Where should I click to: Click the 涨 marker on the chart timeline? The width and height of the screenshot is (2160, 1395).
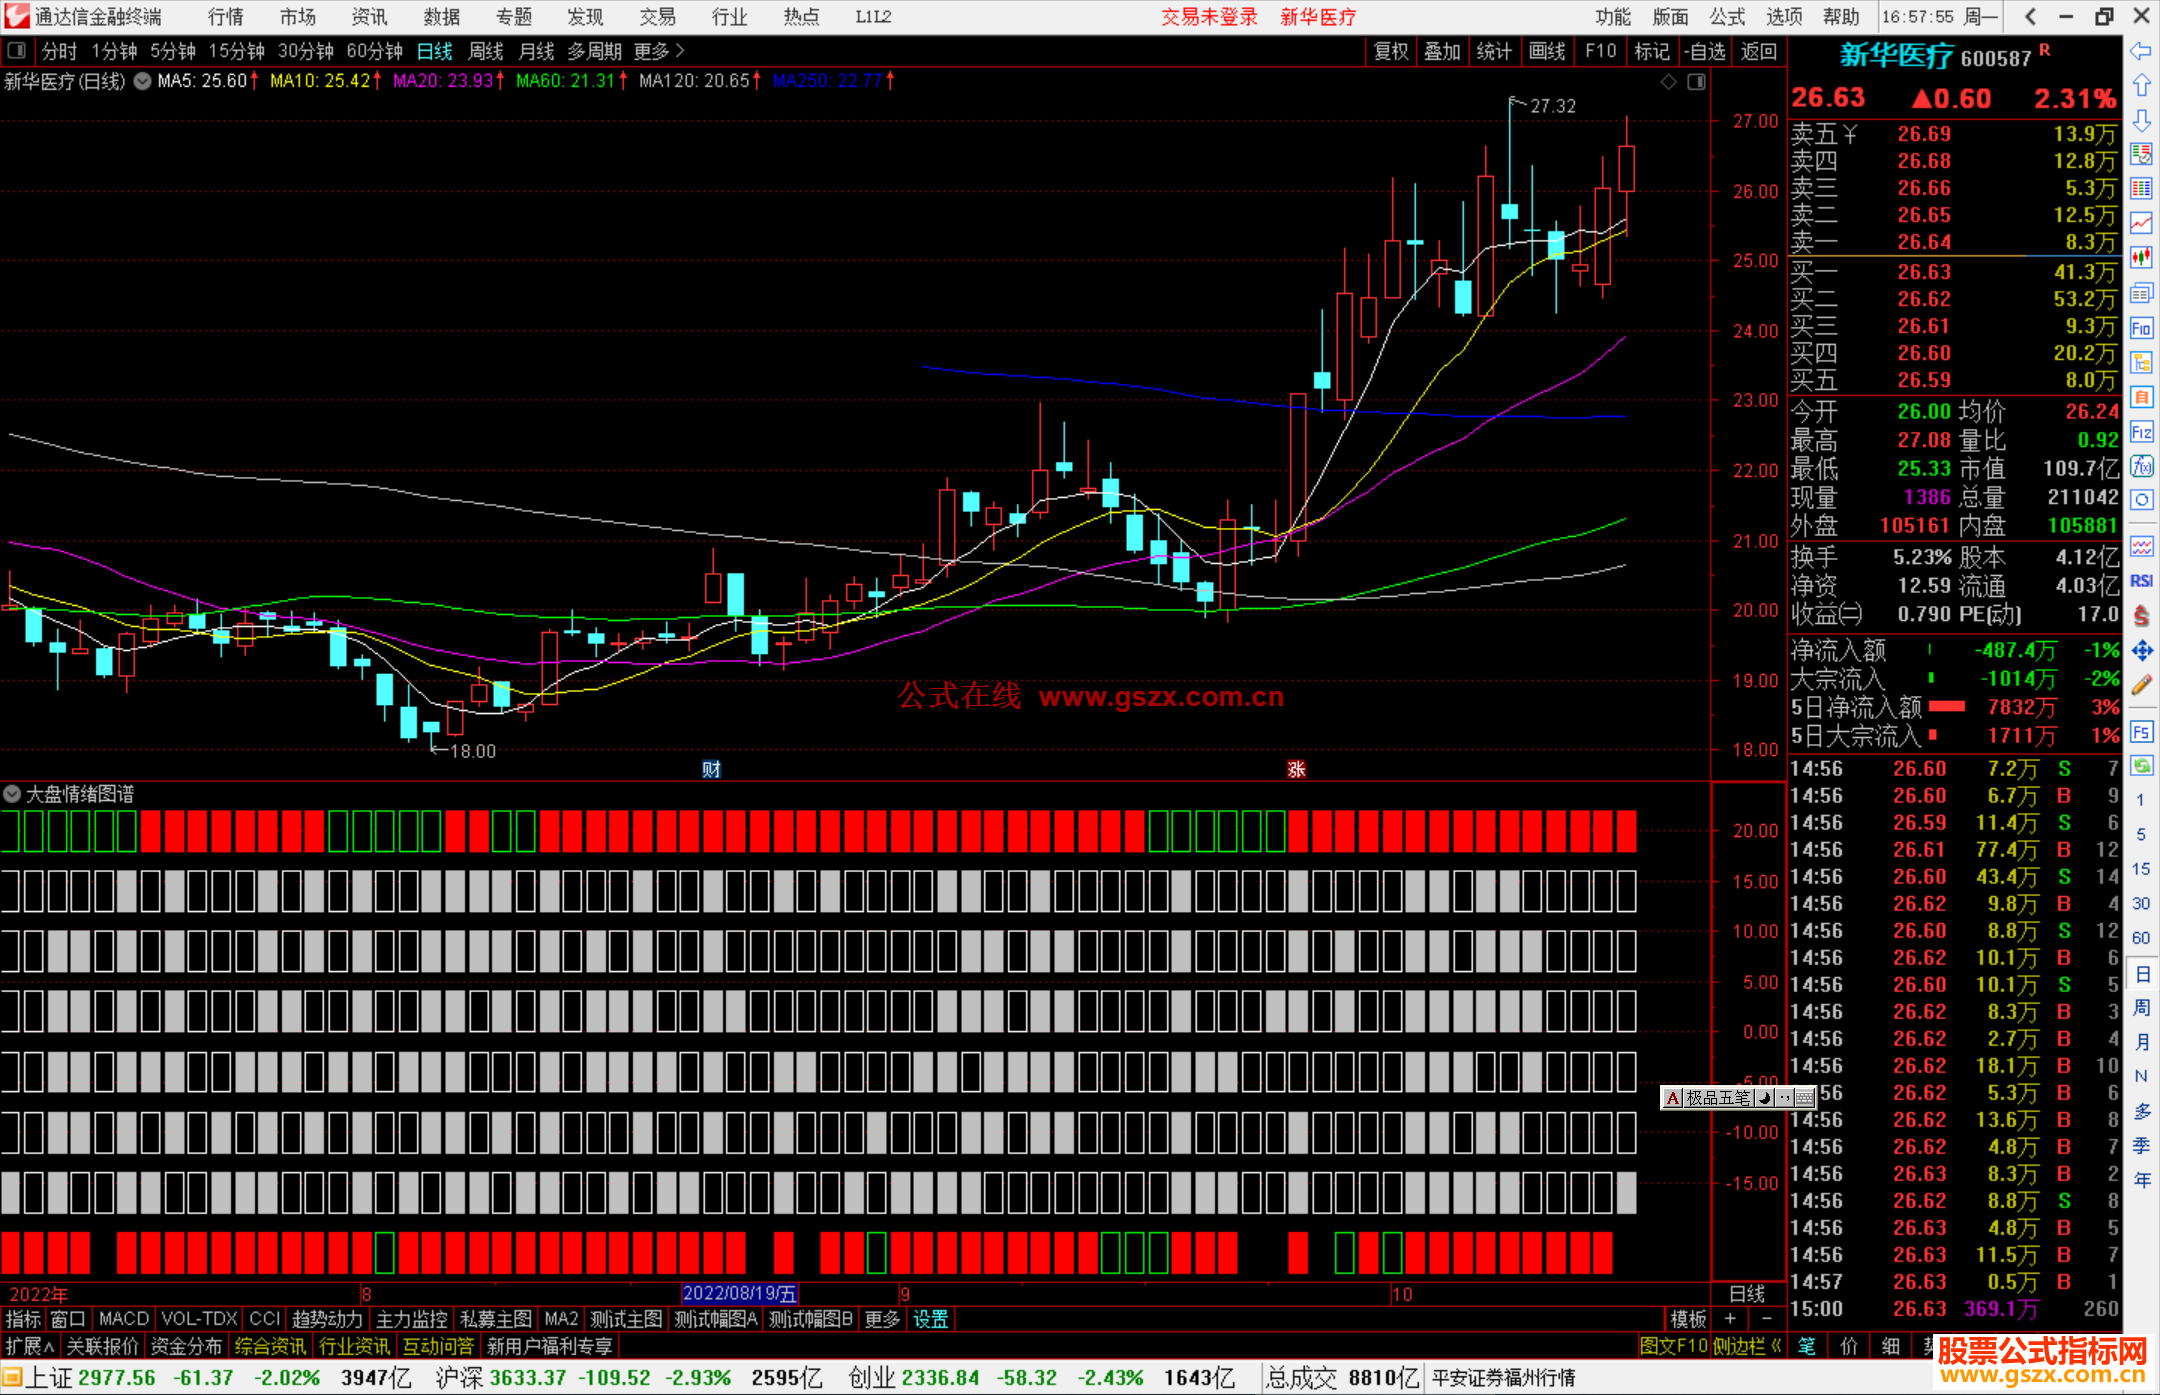tap(1296, 769)
